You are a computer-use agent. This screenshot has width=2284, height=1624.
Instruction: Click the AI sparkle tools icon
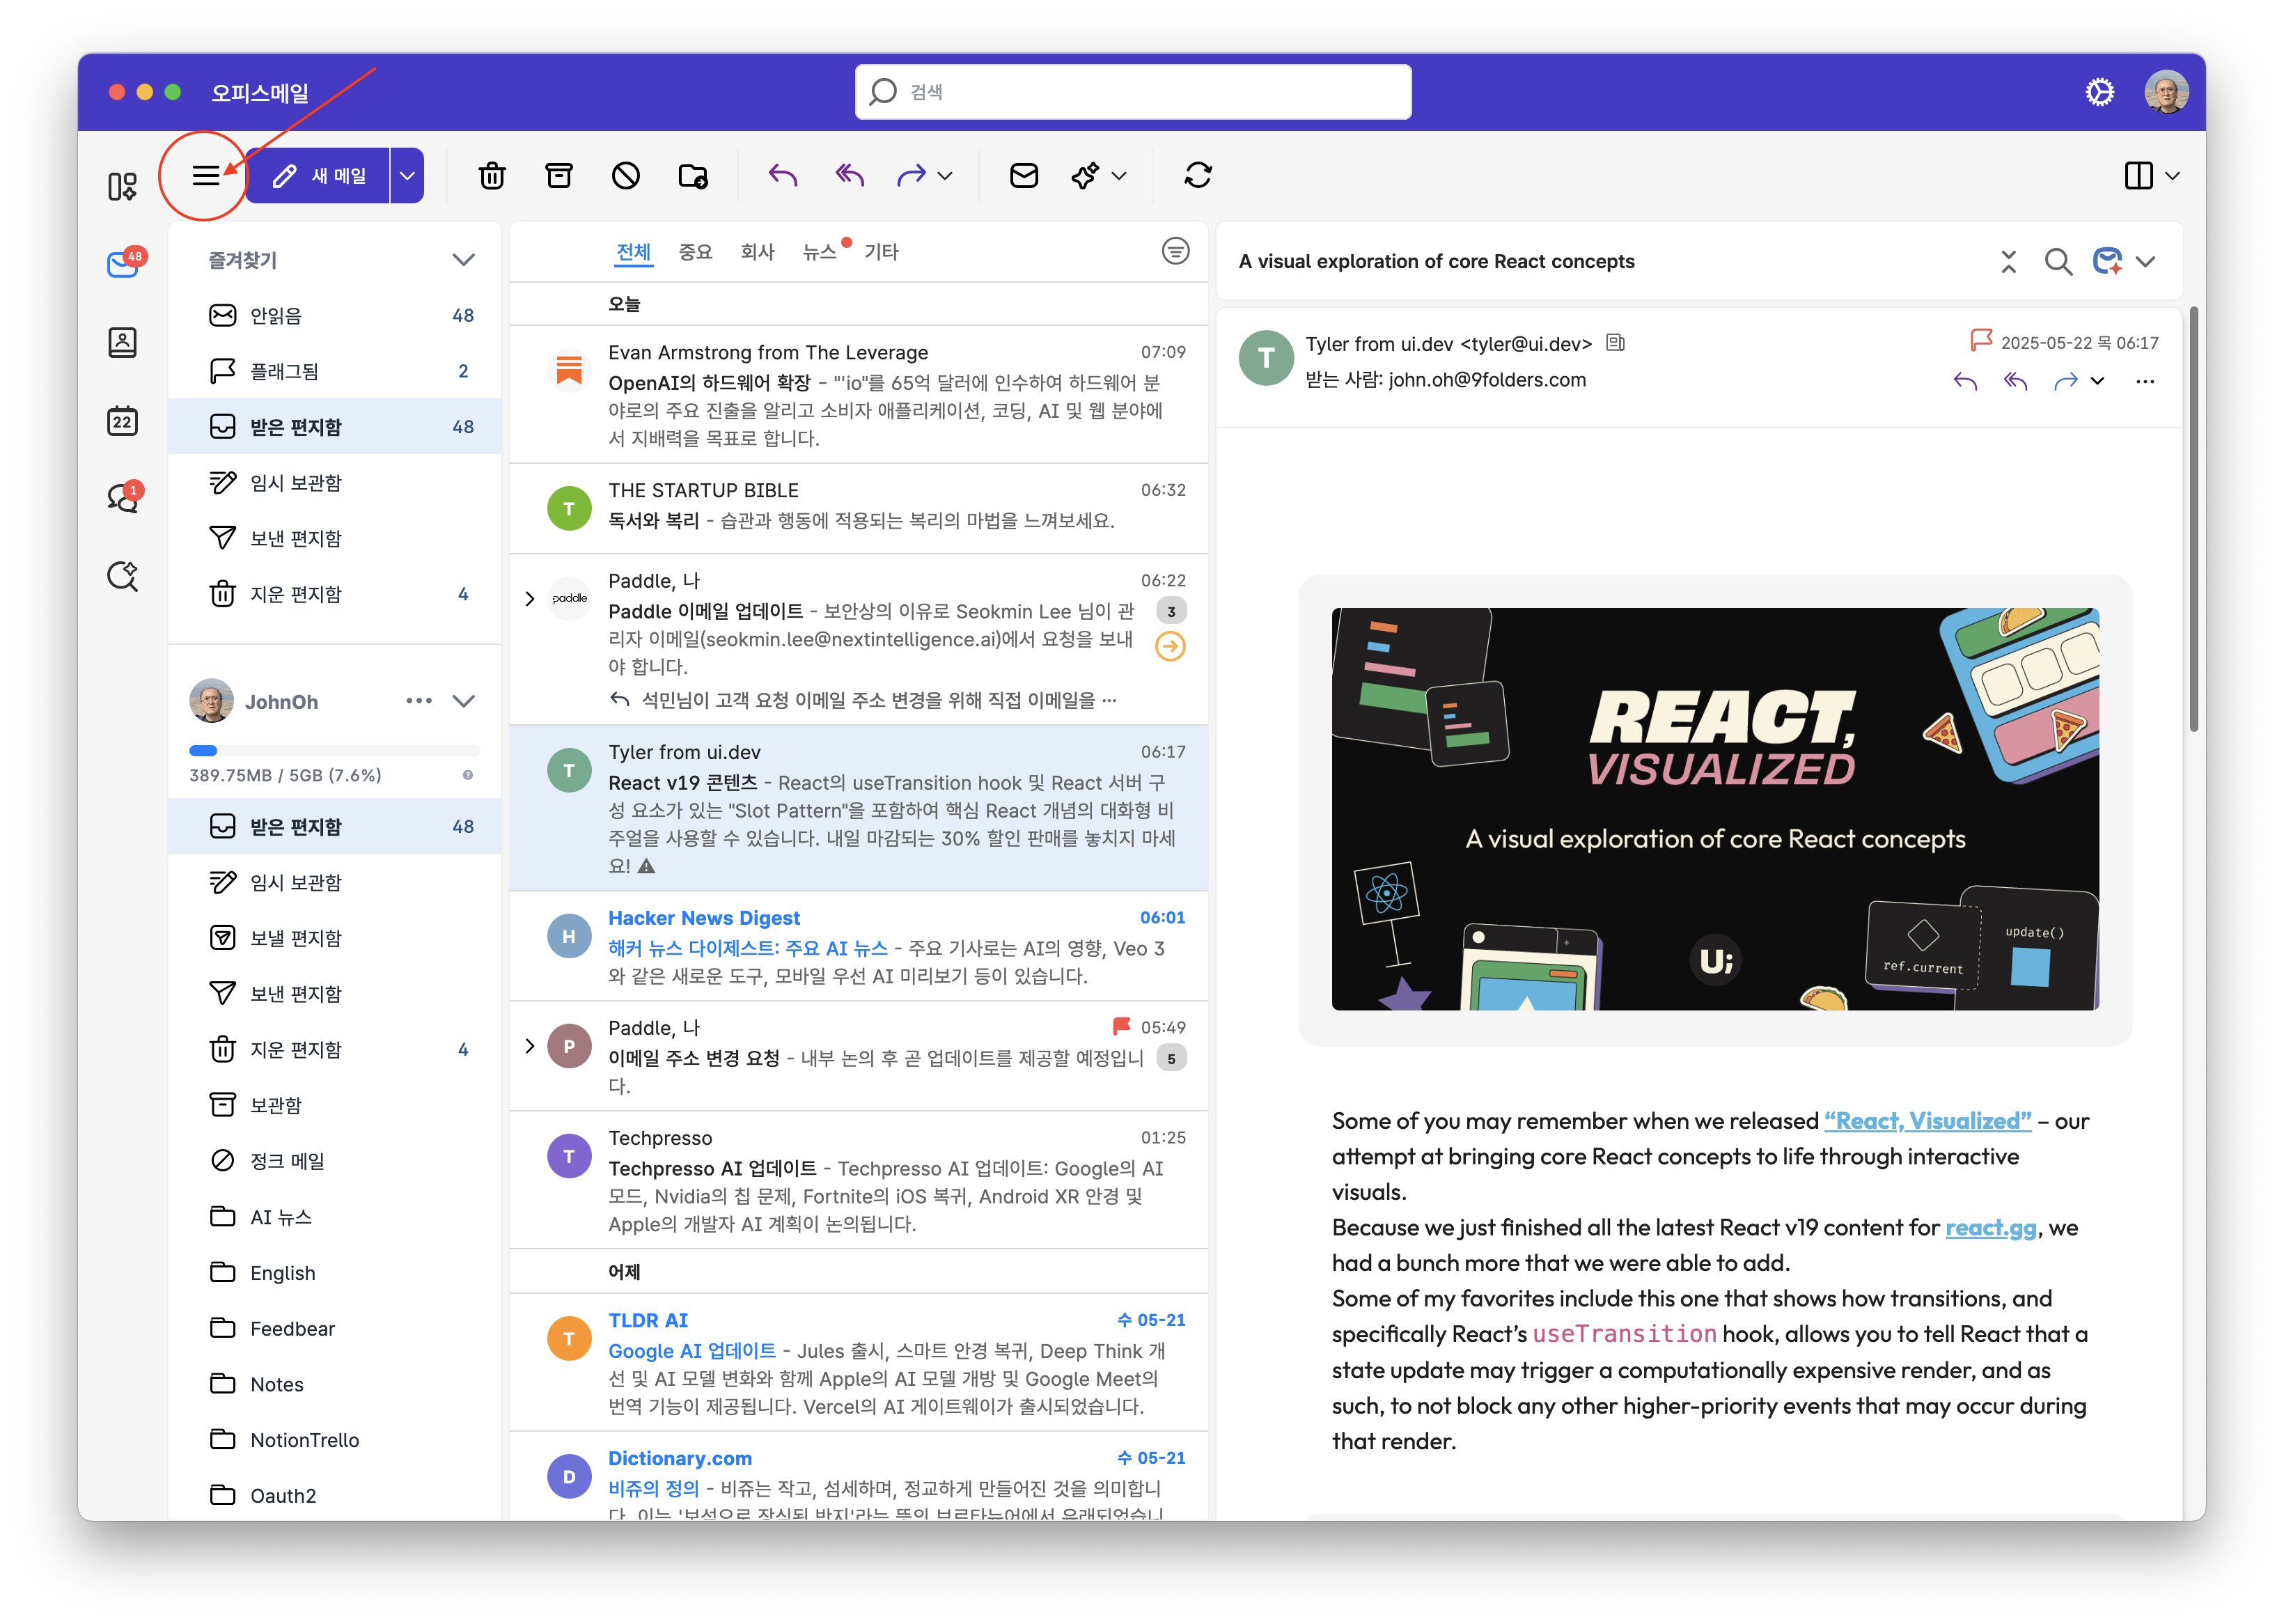1085,176
